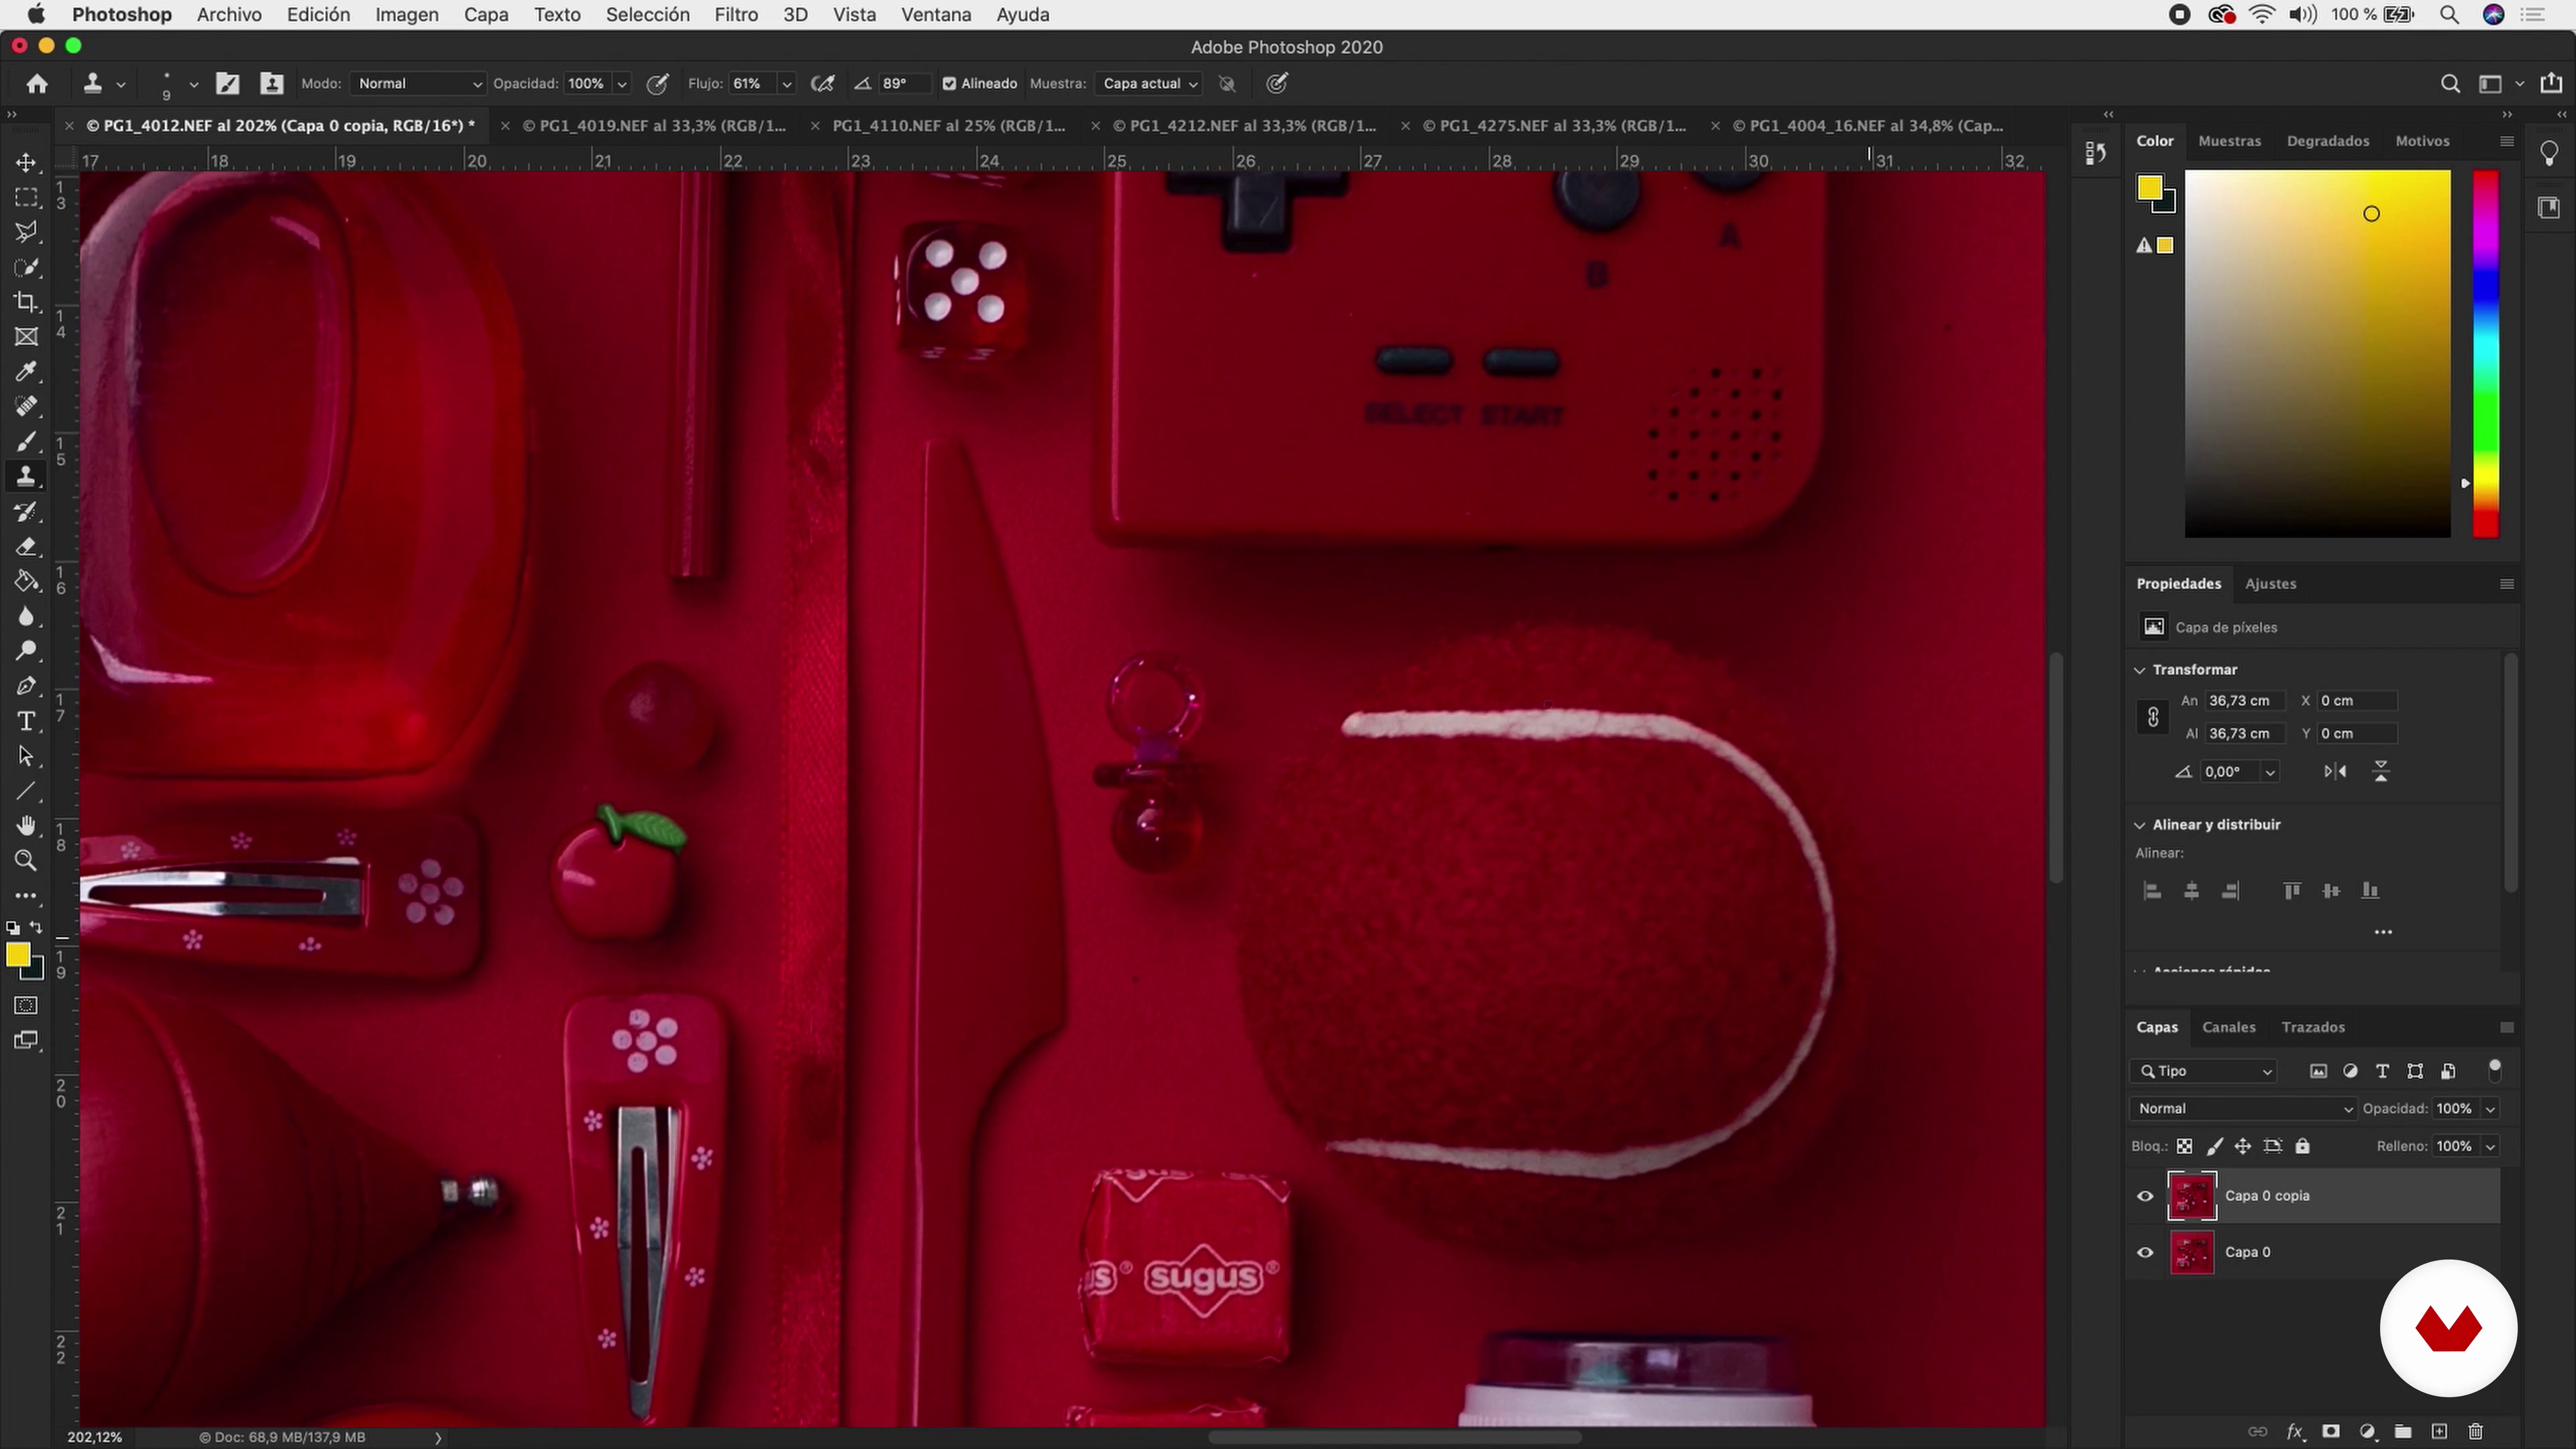Toggle pressure for size

pos(1277,84)
